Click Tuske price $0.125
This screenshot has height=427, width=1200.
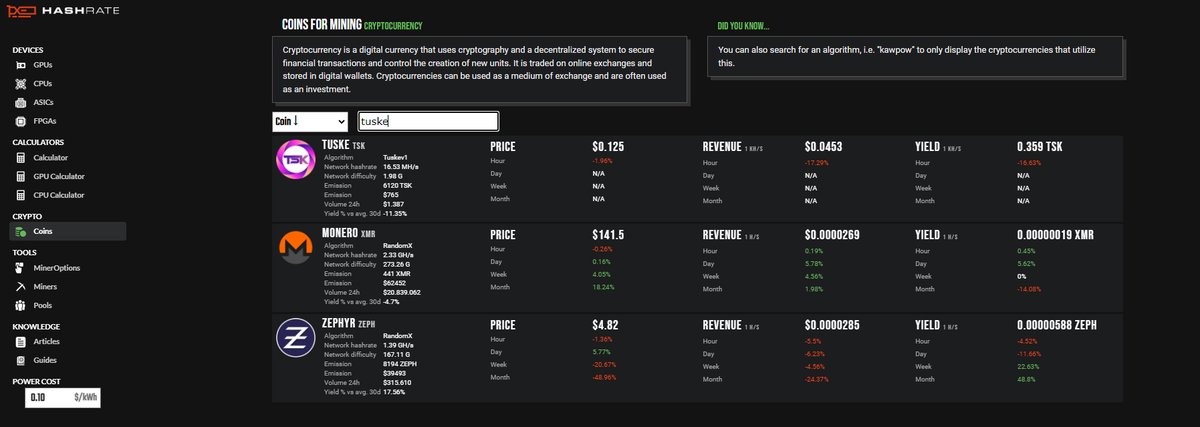(608, 146)
